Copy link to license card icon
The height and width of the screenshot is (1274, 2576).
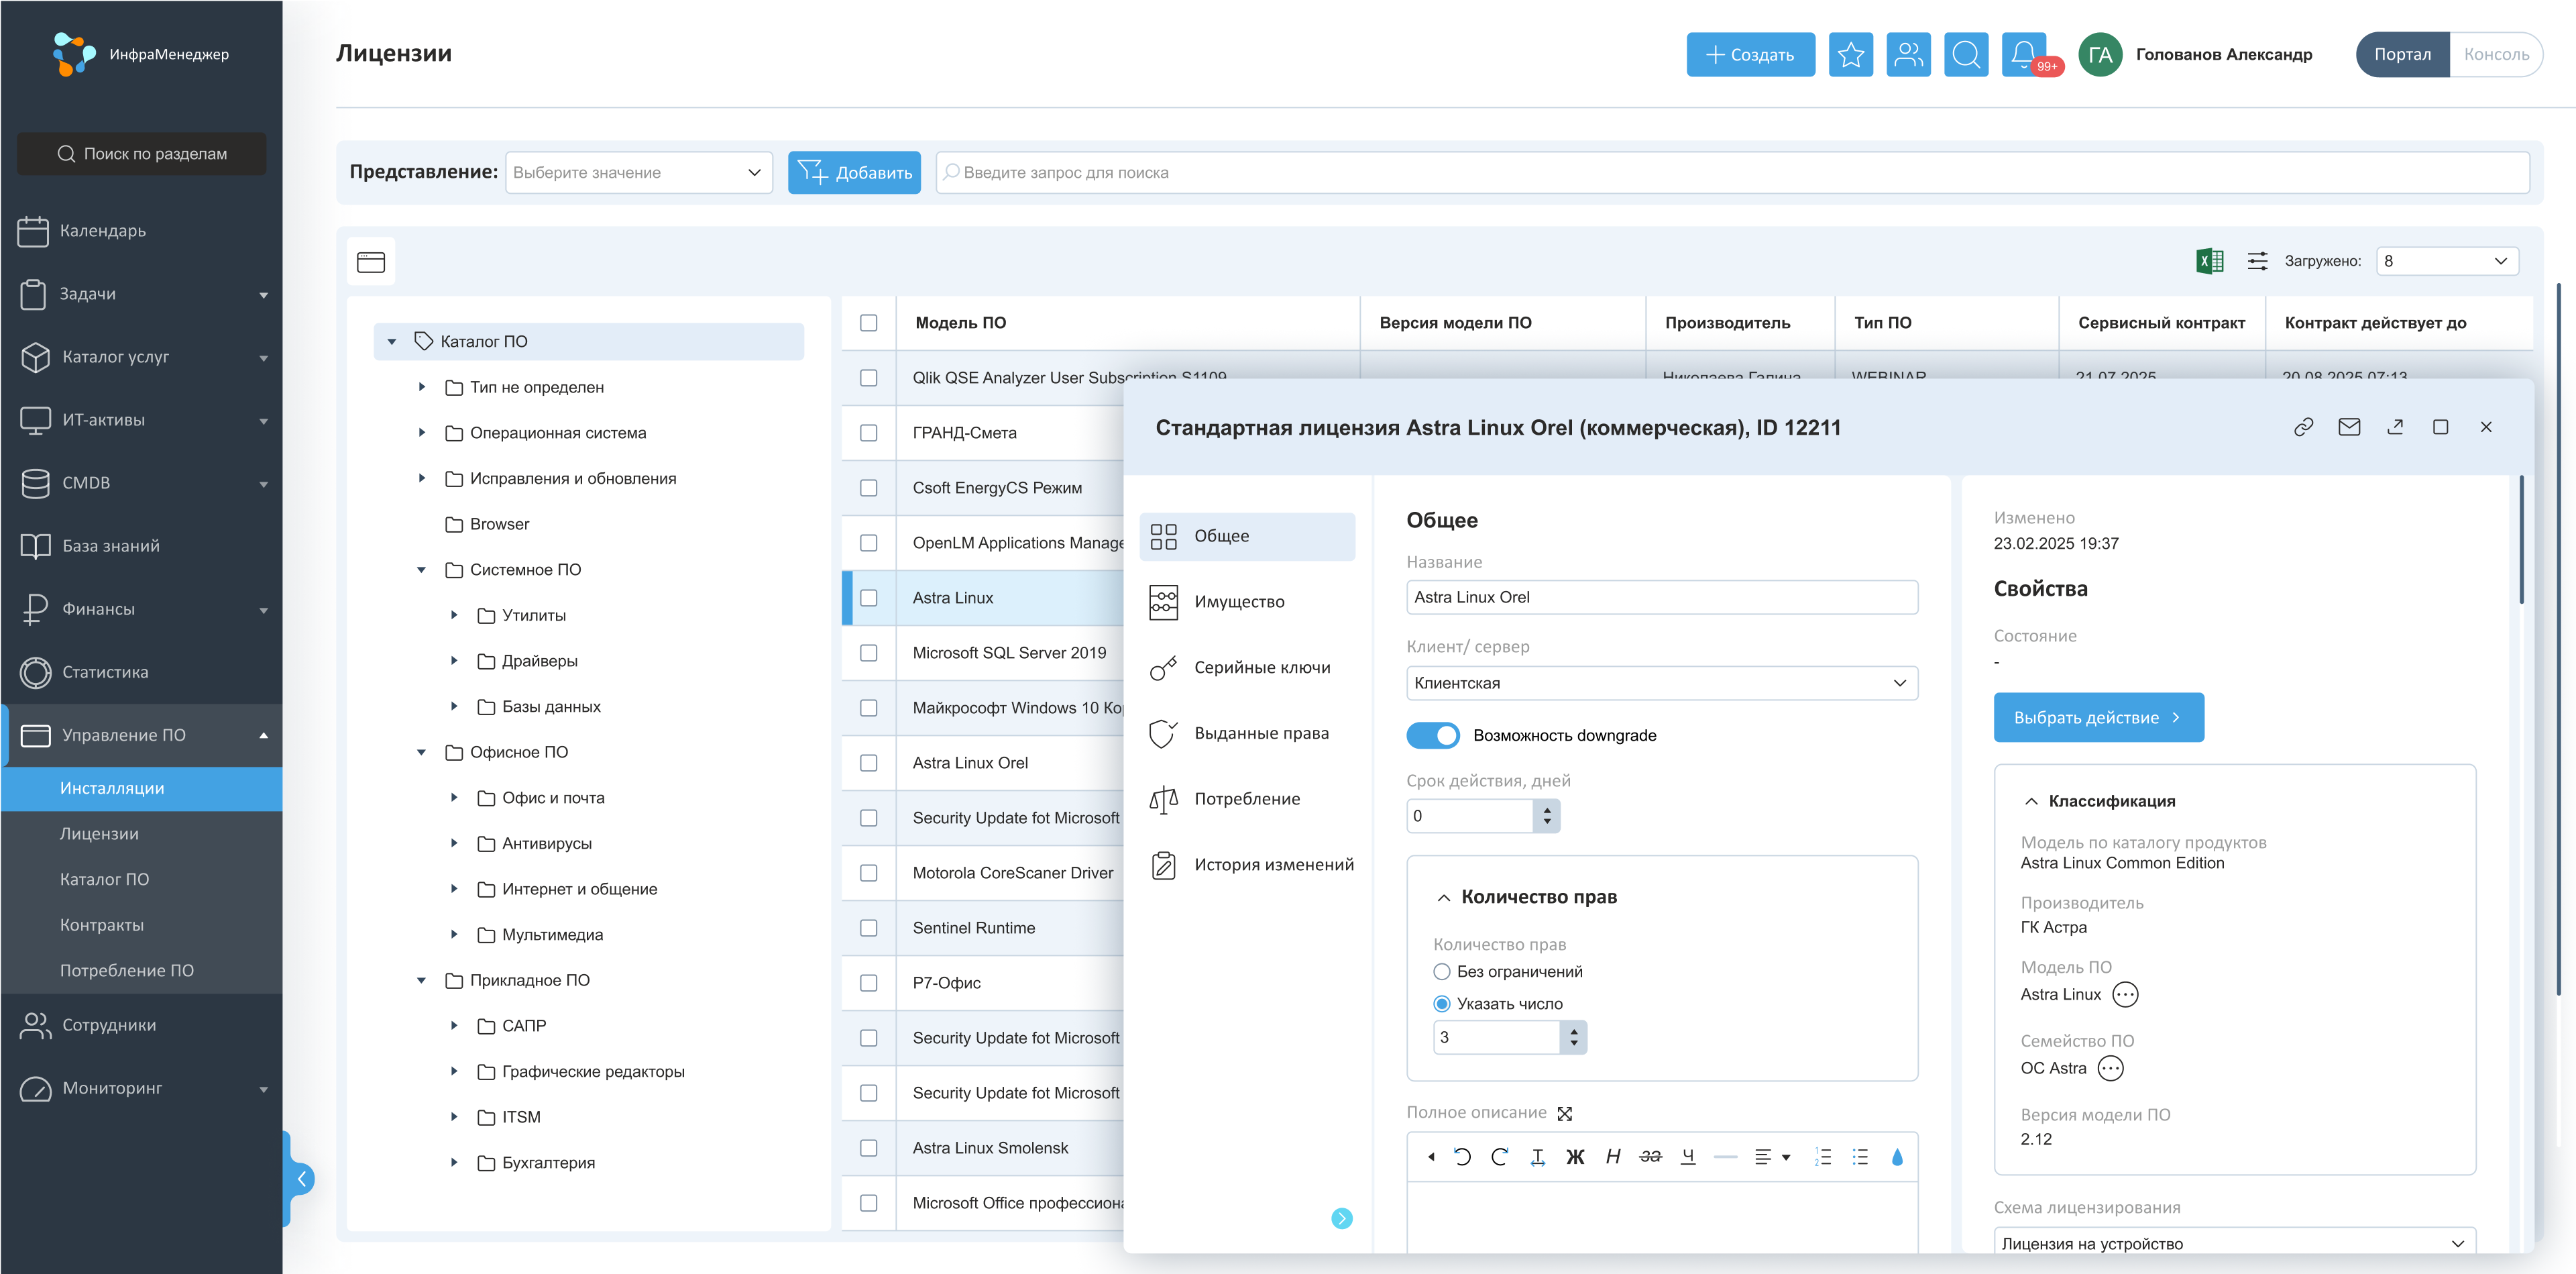pos(2303,427)
